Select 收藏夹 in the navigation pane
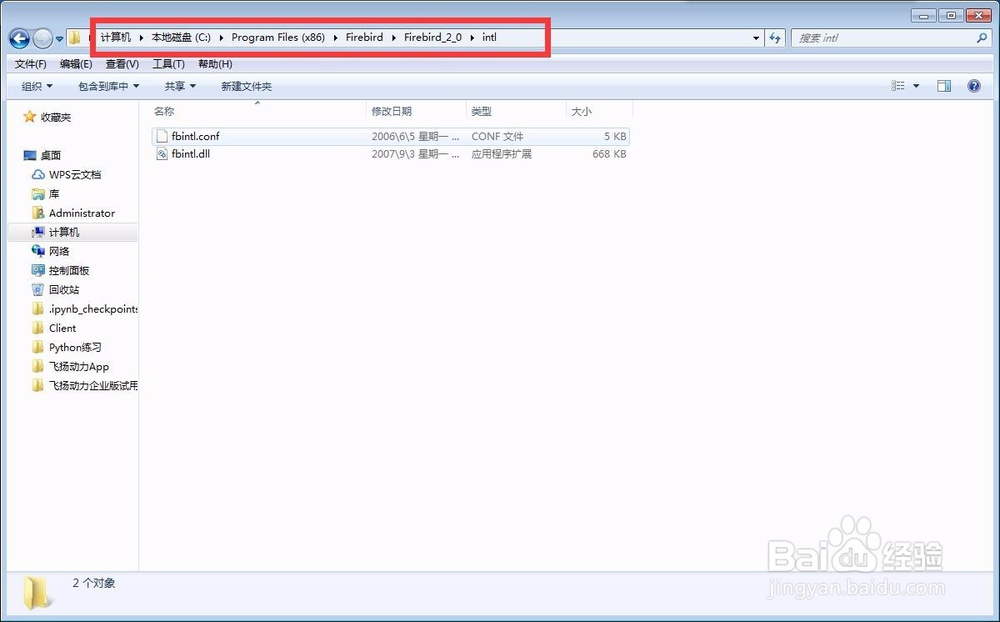The width and height of the screenshot is (1000, 622). coord(55,117)
